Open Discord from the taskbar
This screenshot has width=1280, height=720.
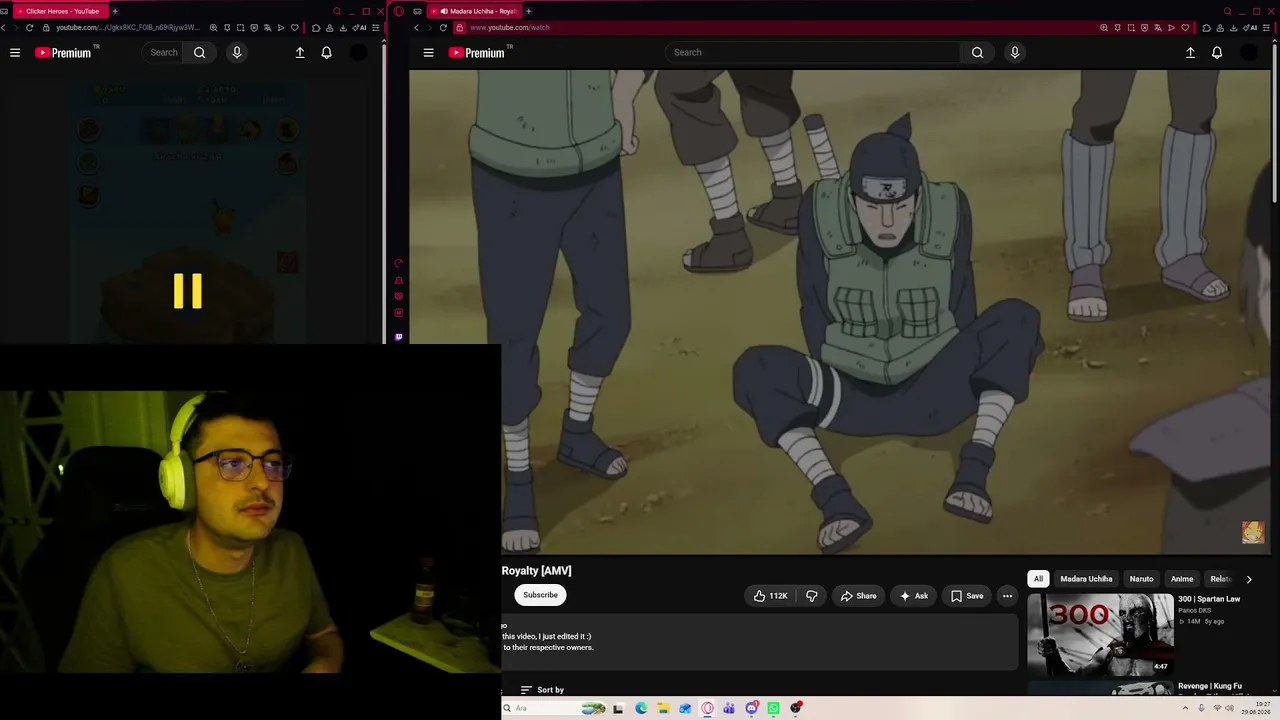tap(751, 708)
